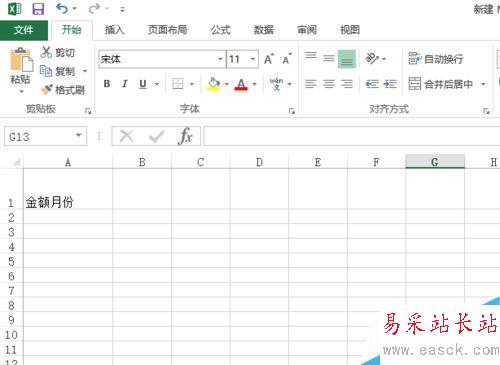Toggle Bold formatting
This screenshot has height=365, width=500.
coord(107,84)
